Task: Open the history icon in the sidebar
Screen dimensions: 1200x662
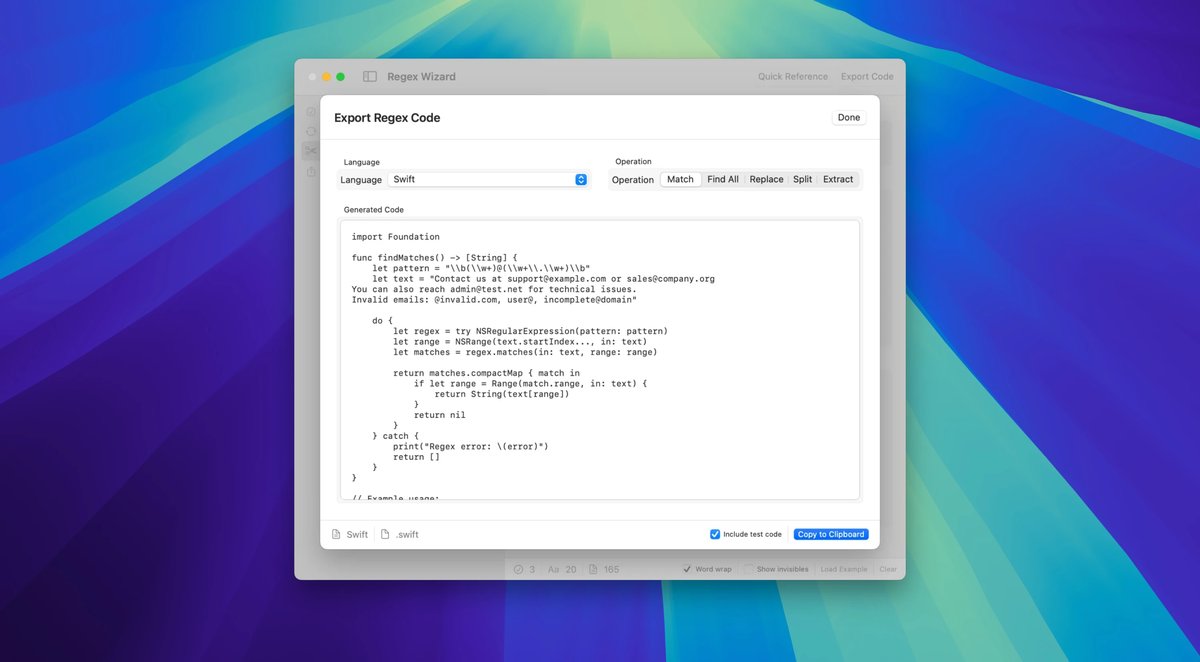Action: tap(311, 131)
